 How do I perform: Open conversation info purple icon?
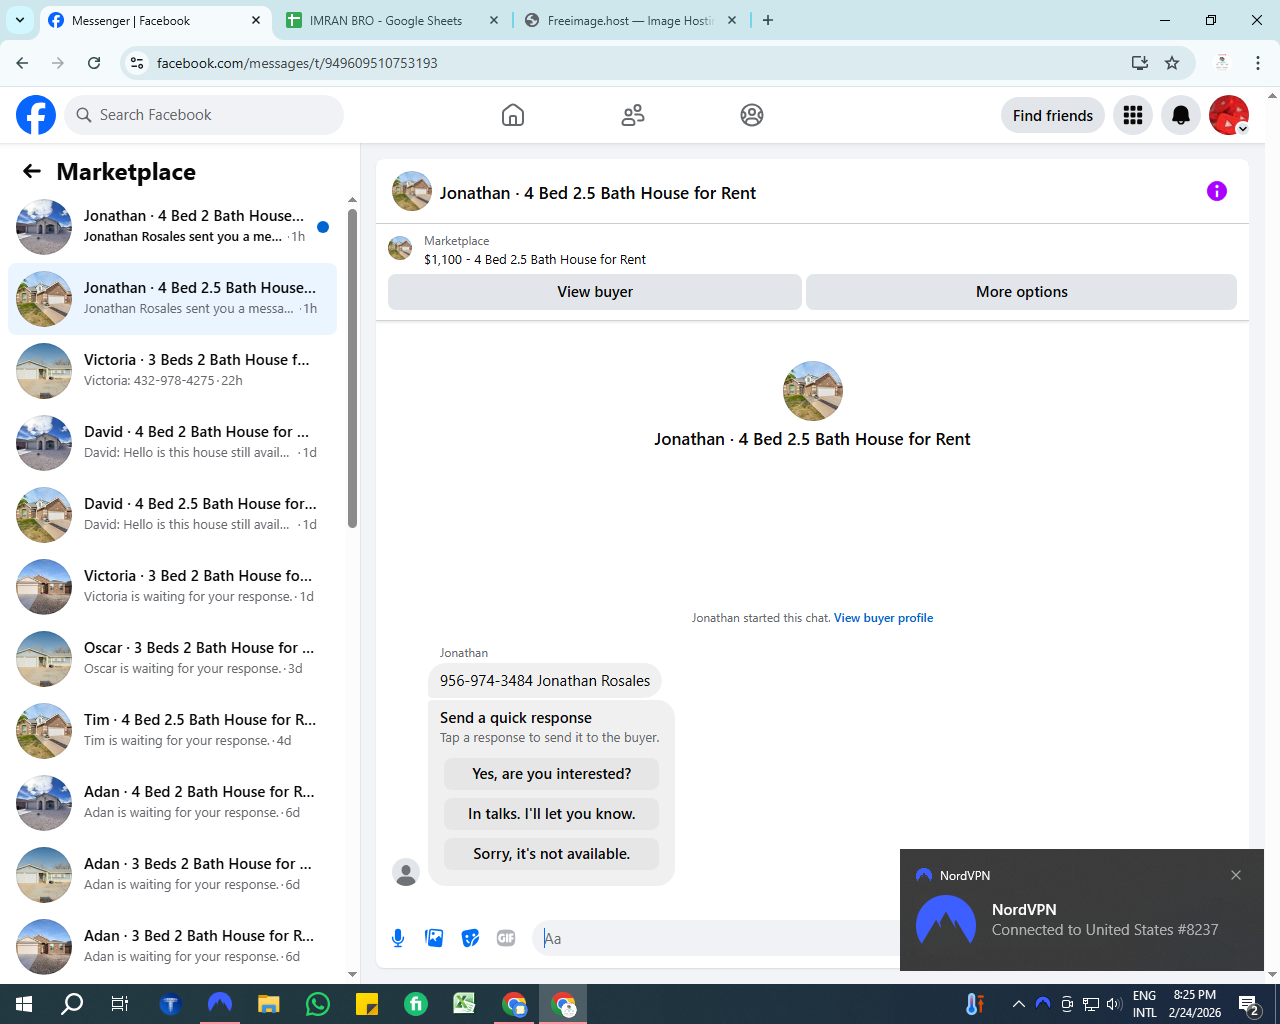point(1217,191)
